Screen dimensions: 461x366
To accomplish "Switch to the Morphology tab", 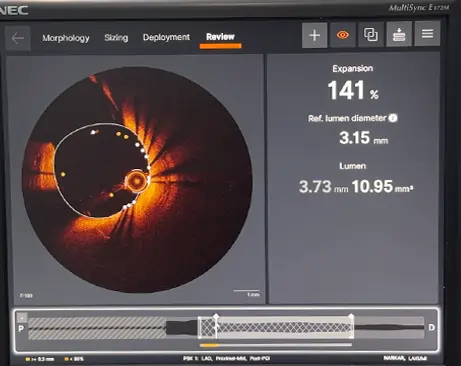I will pos(66,38).
